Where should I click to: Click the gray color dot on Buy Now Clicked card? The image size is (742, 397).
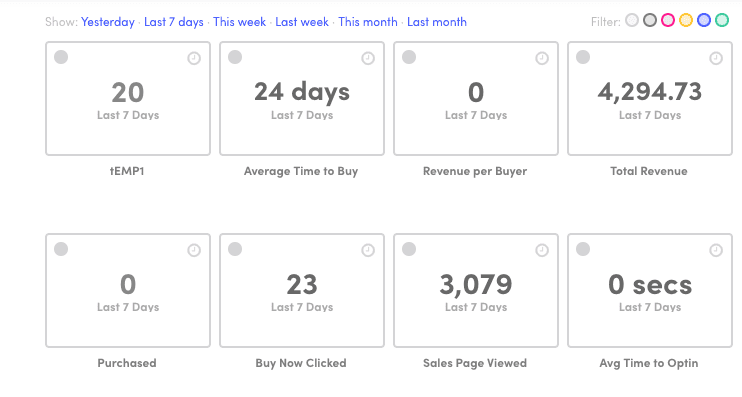click(x=235, y=249)
